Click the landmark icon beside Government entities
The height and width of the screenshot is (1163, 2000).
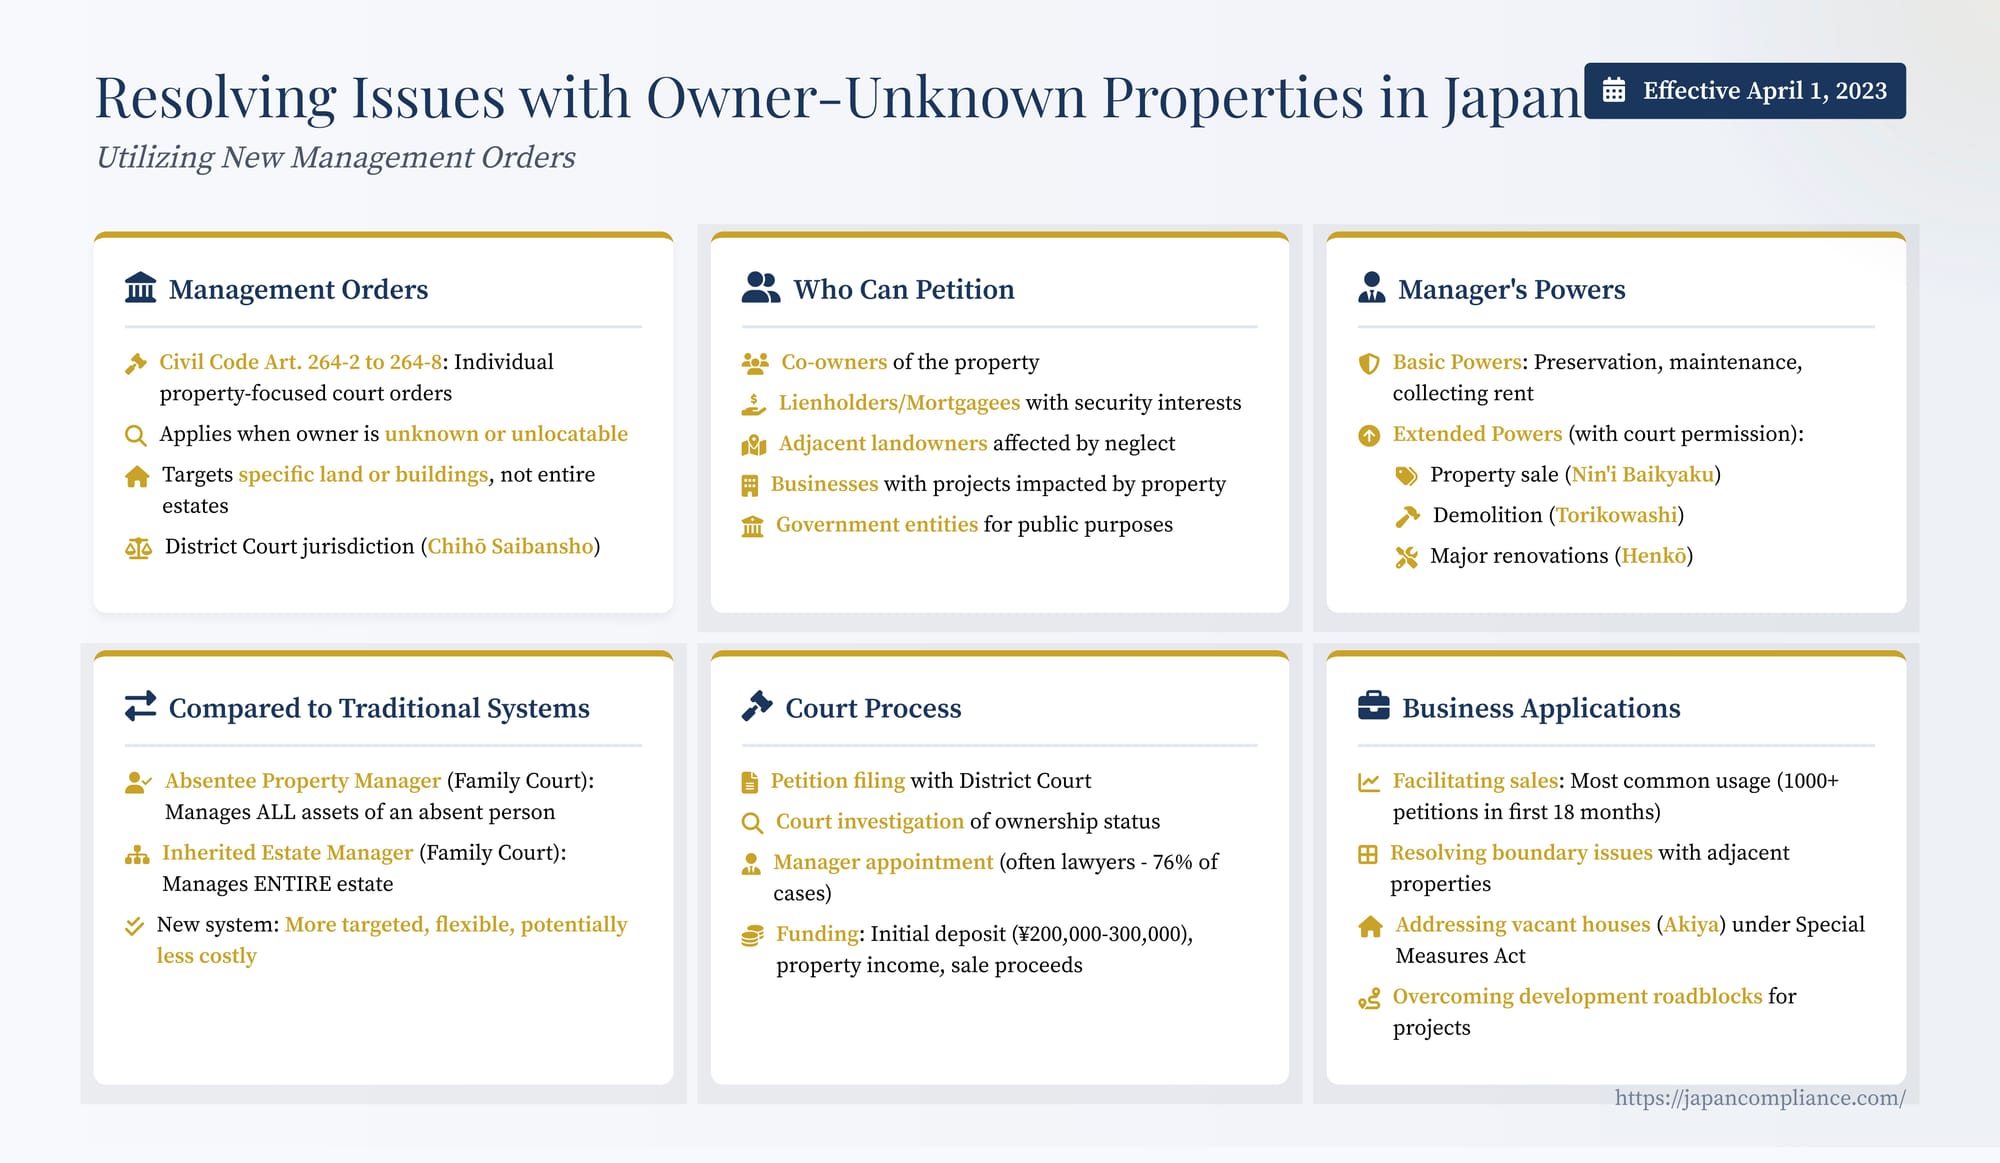pos(753,526)
